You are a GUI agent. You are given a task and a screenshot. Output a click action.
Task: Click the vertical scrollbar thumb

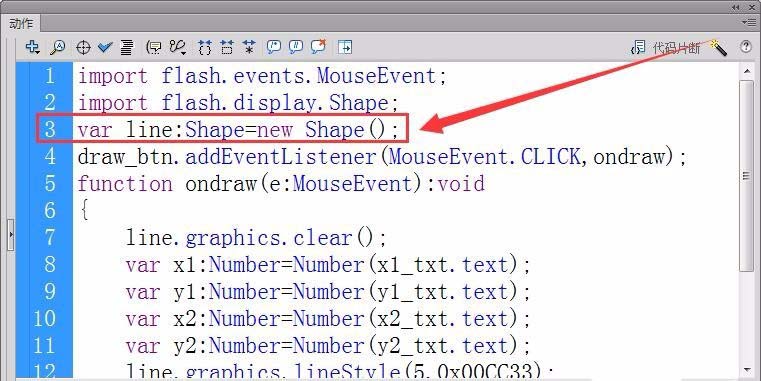click(x=746, y=176)
